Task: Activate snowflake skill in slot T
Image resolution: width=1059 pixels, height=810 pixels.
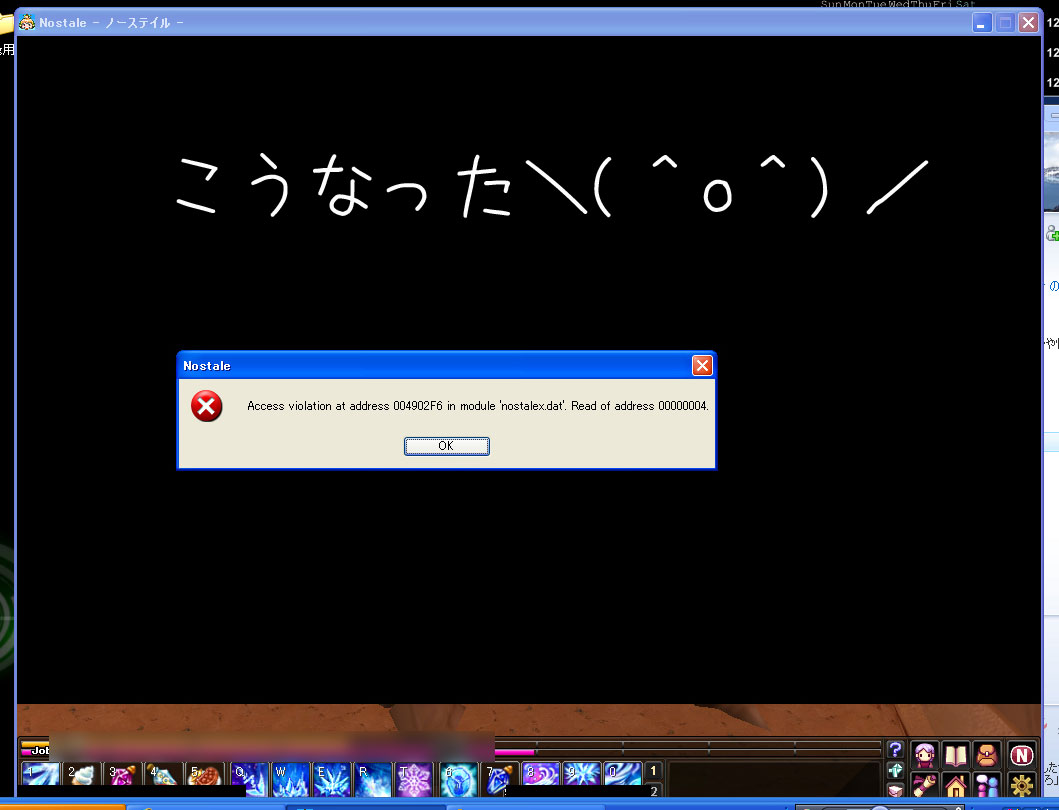Action: coord(413,778)
